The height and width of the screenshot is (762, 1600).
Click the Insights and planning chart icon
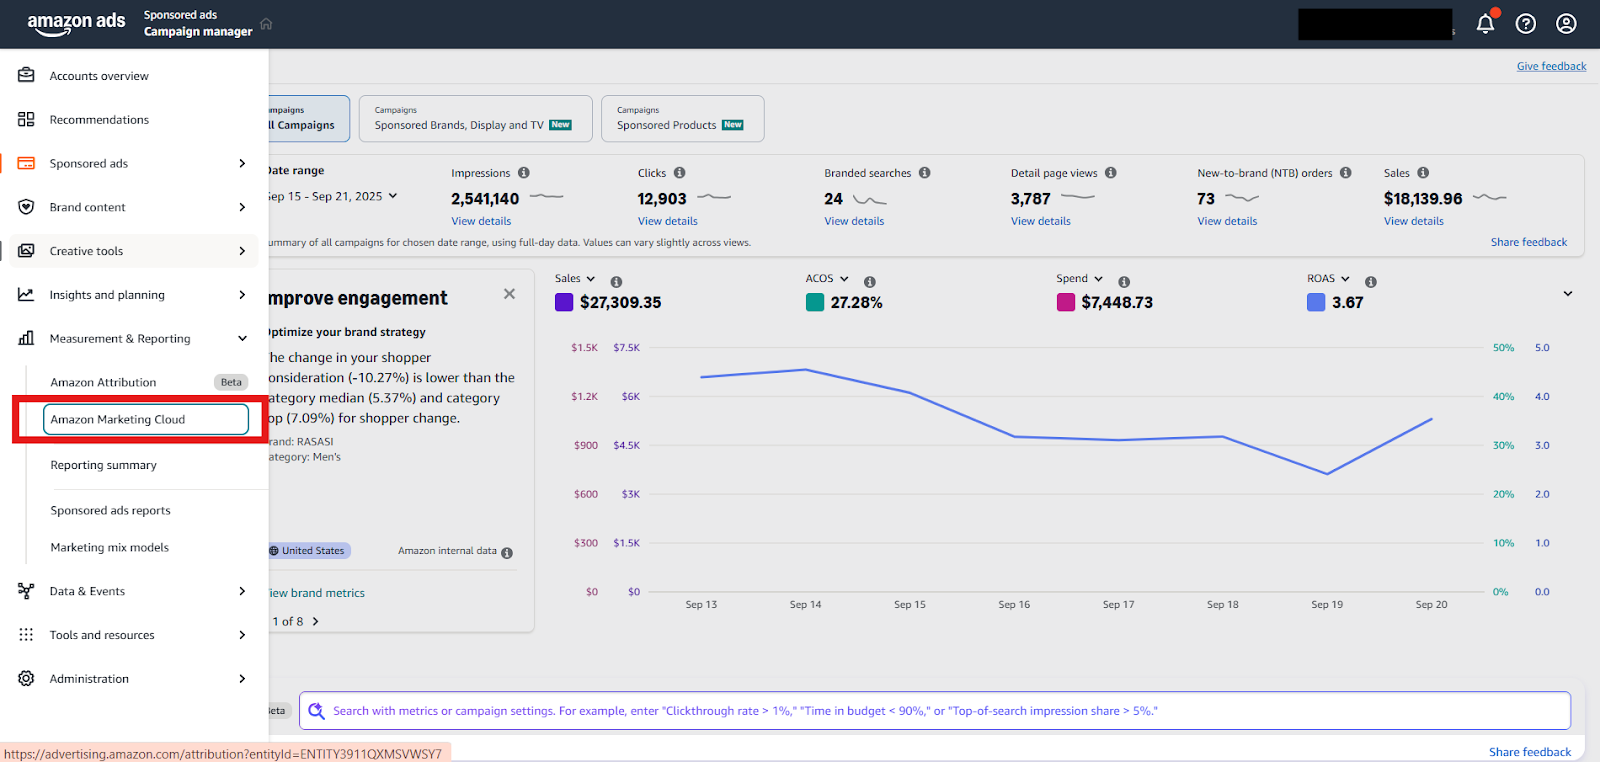[x=26, y=294]
